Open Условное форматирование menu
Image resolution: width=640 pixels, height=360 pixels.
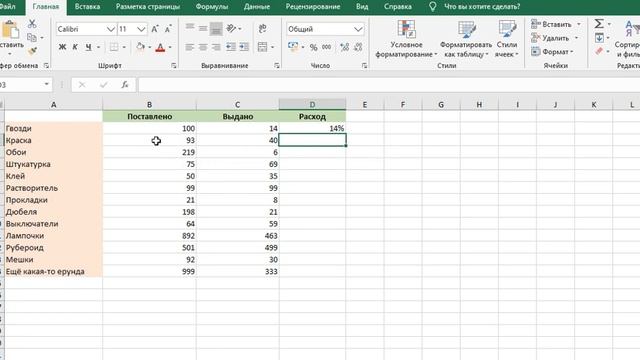tap(406, 39)
